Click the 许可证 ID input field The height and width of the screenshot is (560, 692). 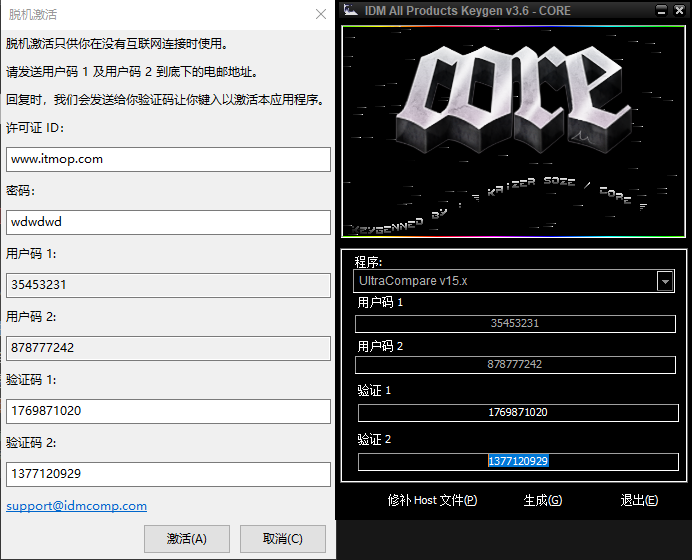tap(168, 159)
